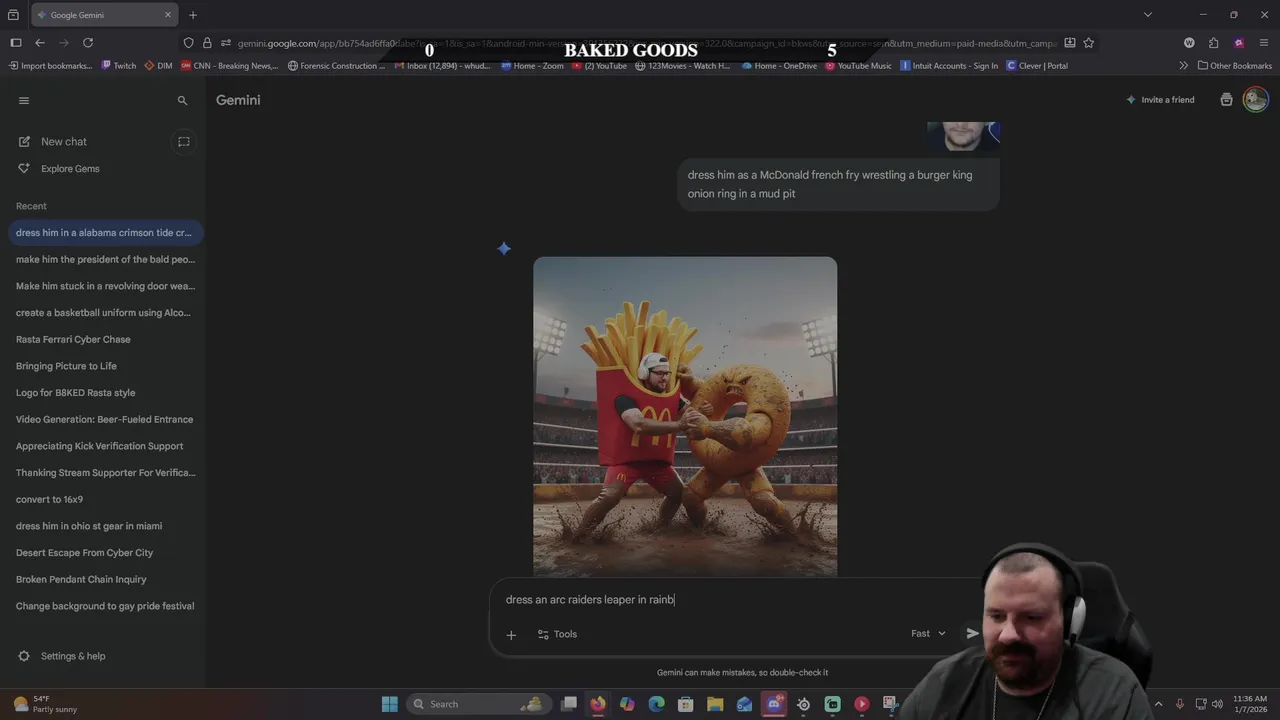
Task: Toggle the browser sidebar icon
Action: click(x=15, y=43)
